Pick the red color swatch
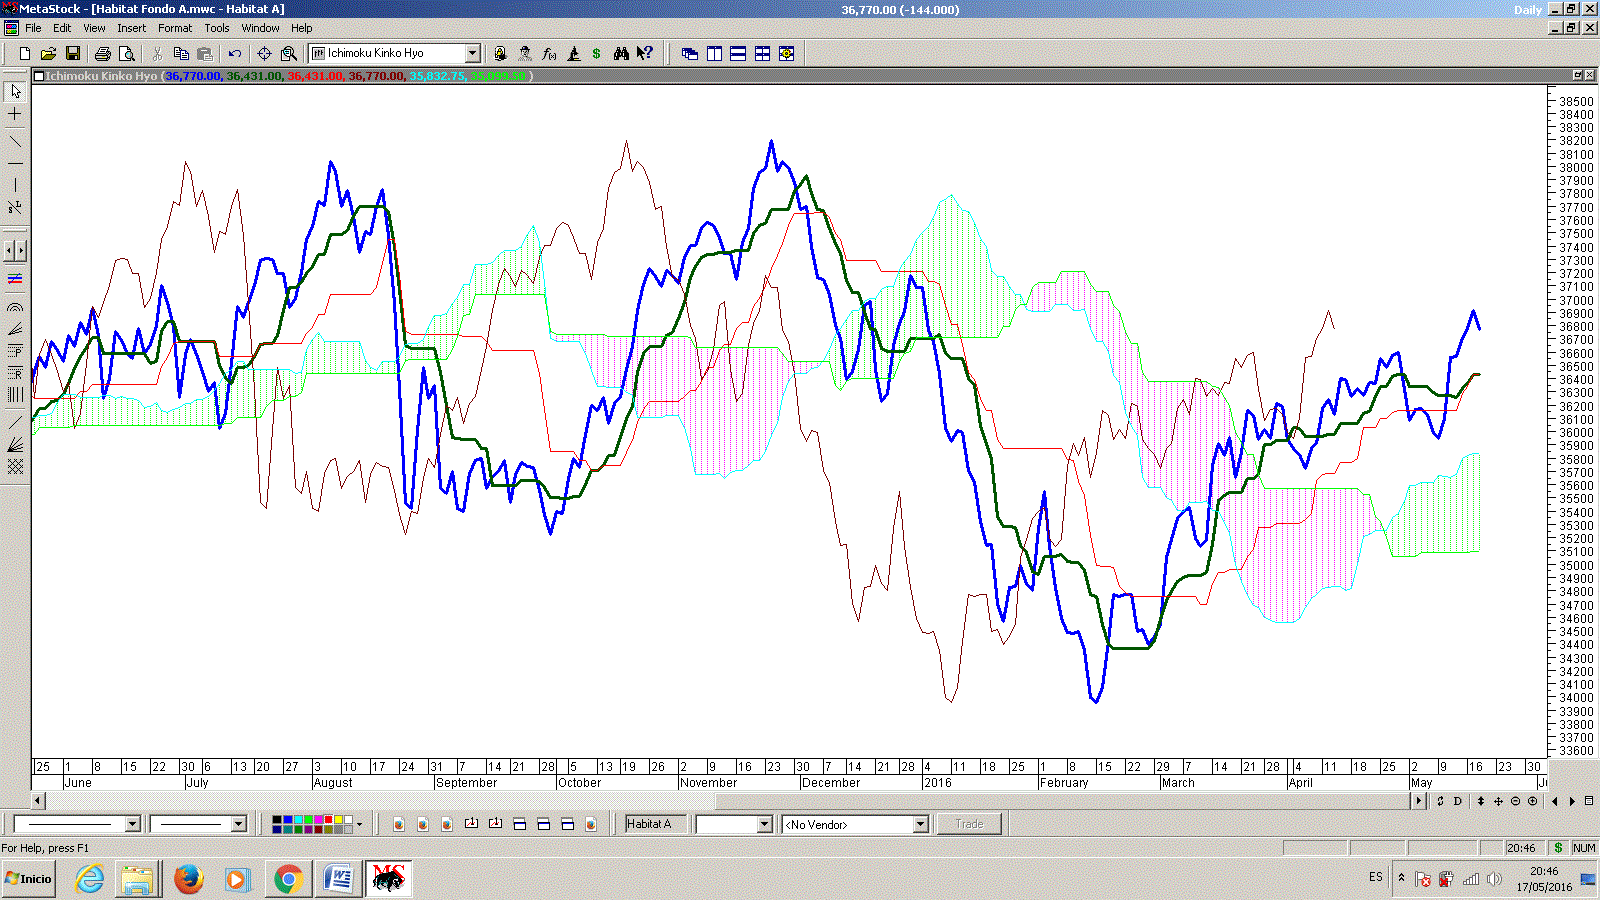This screenshot has width=1600, height=900. (x=328, y=820)
